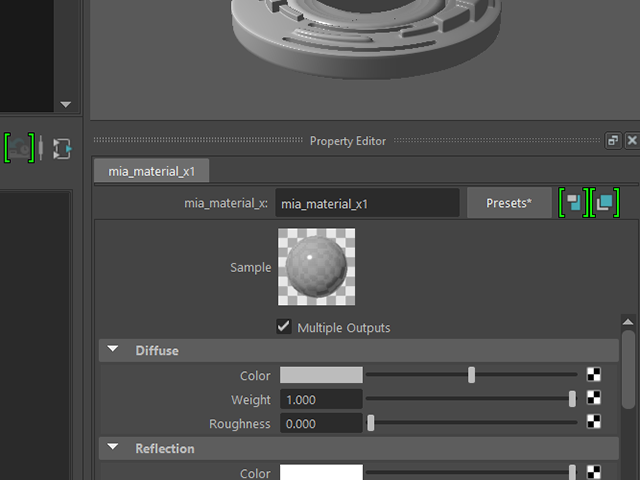Click the material Sample sphere thumbnail
The image size is (640, 480).
(316, 267)
